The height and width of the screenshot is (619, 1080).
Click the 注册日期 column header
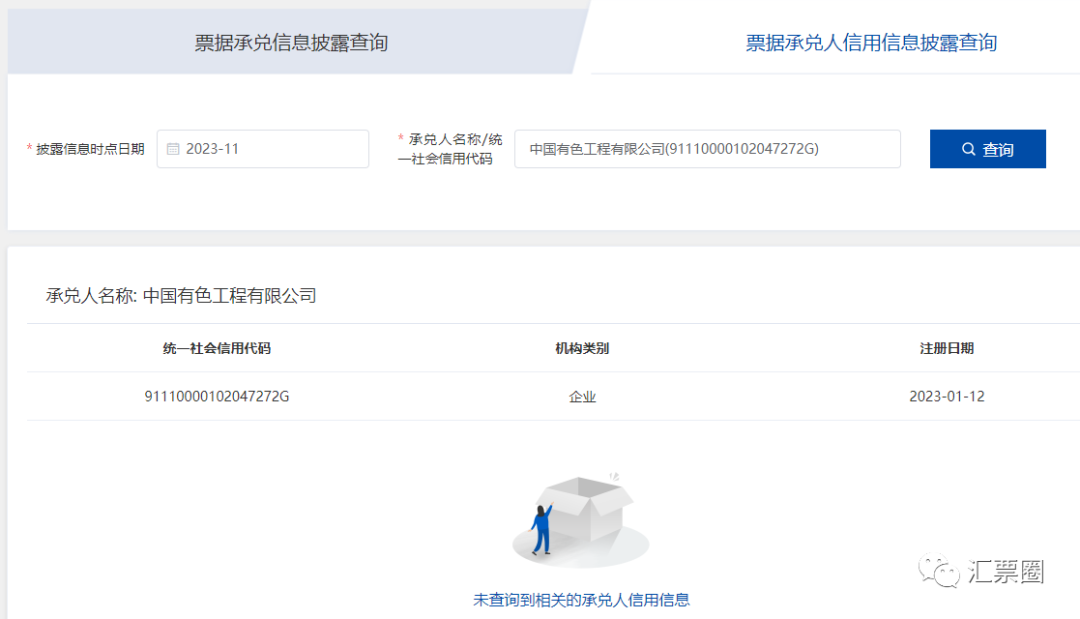tap(946, 348)
